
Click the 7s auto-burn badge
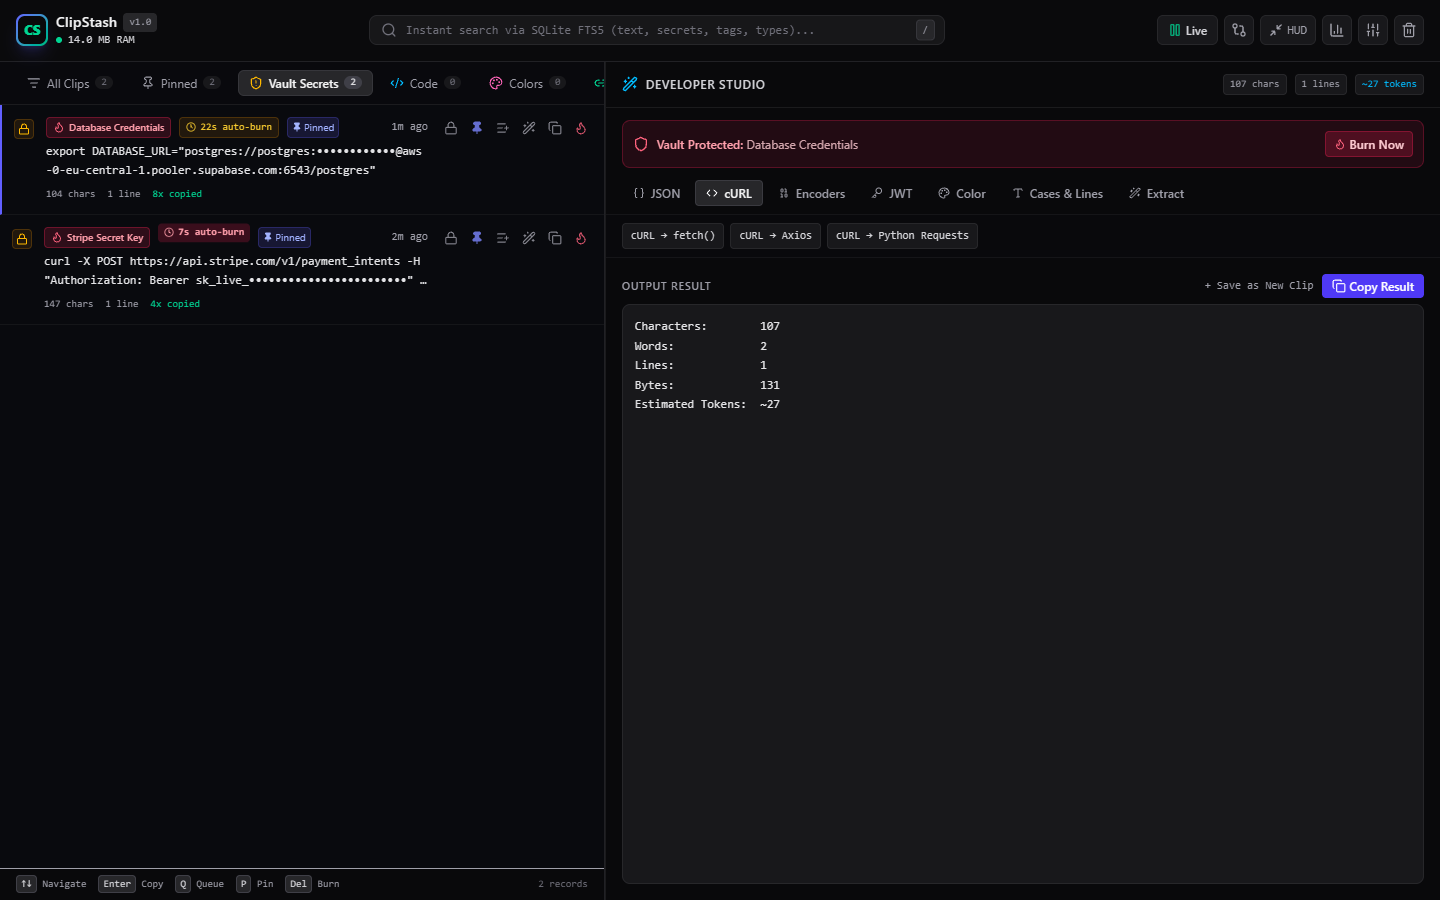[x=204, y=232]
